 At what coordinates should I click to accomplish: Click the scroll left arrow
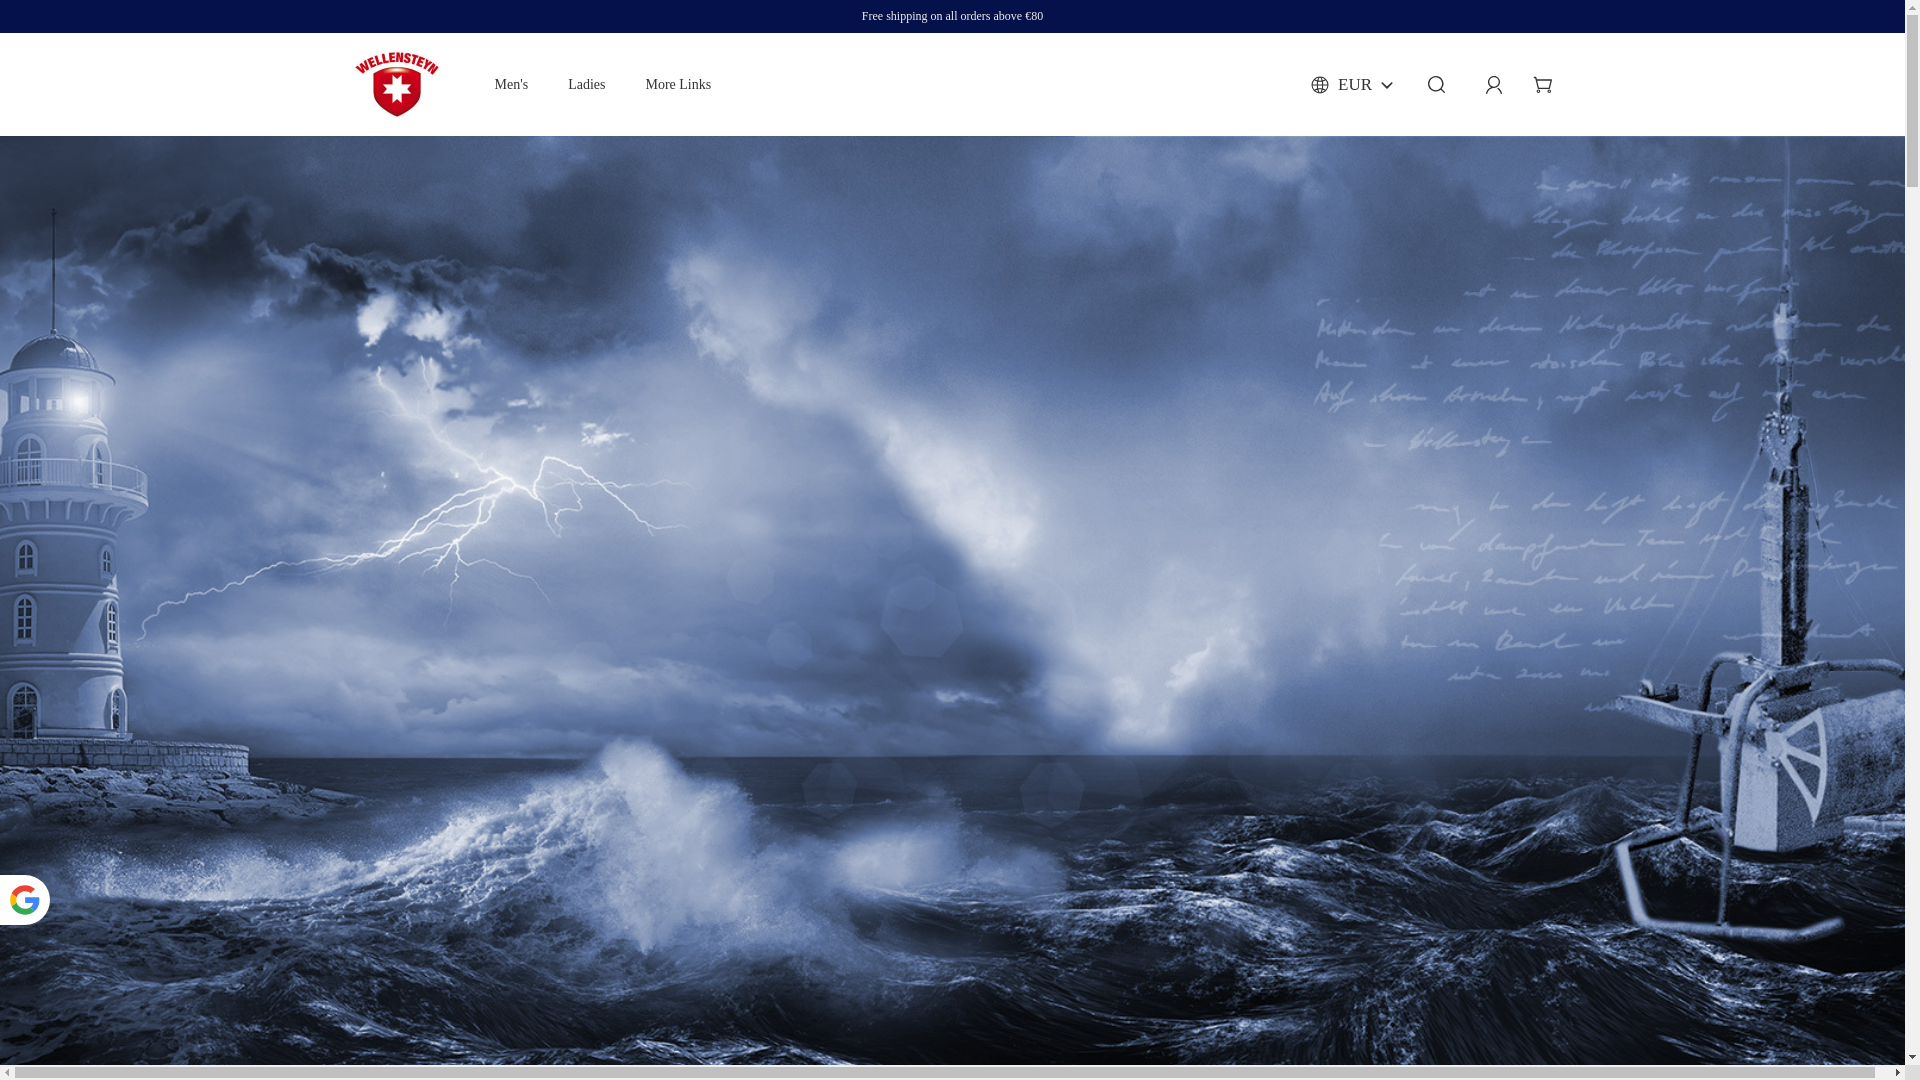coord(7,1073)
